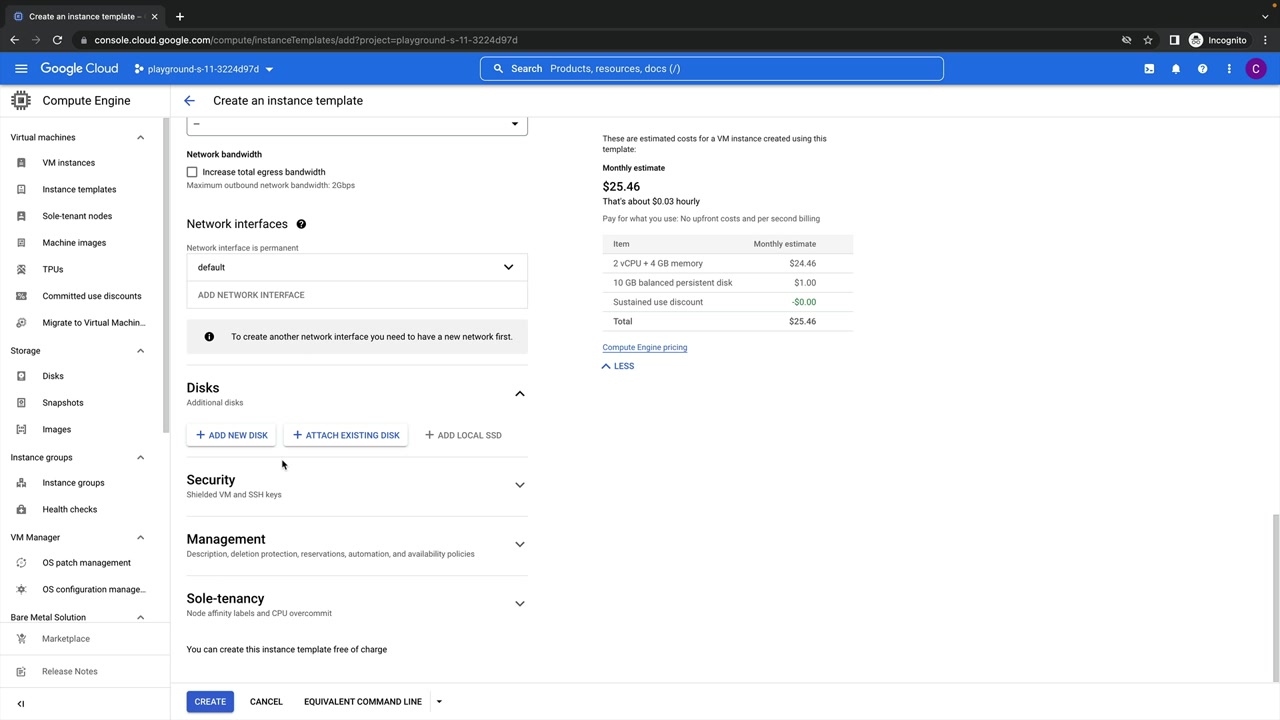Open the Compute Engine pricing link
Screen dimensions: 1280x720
click(644, 347)
